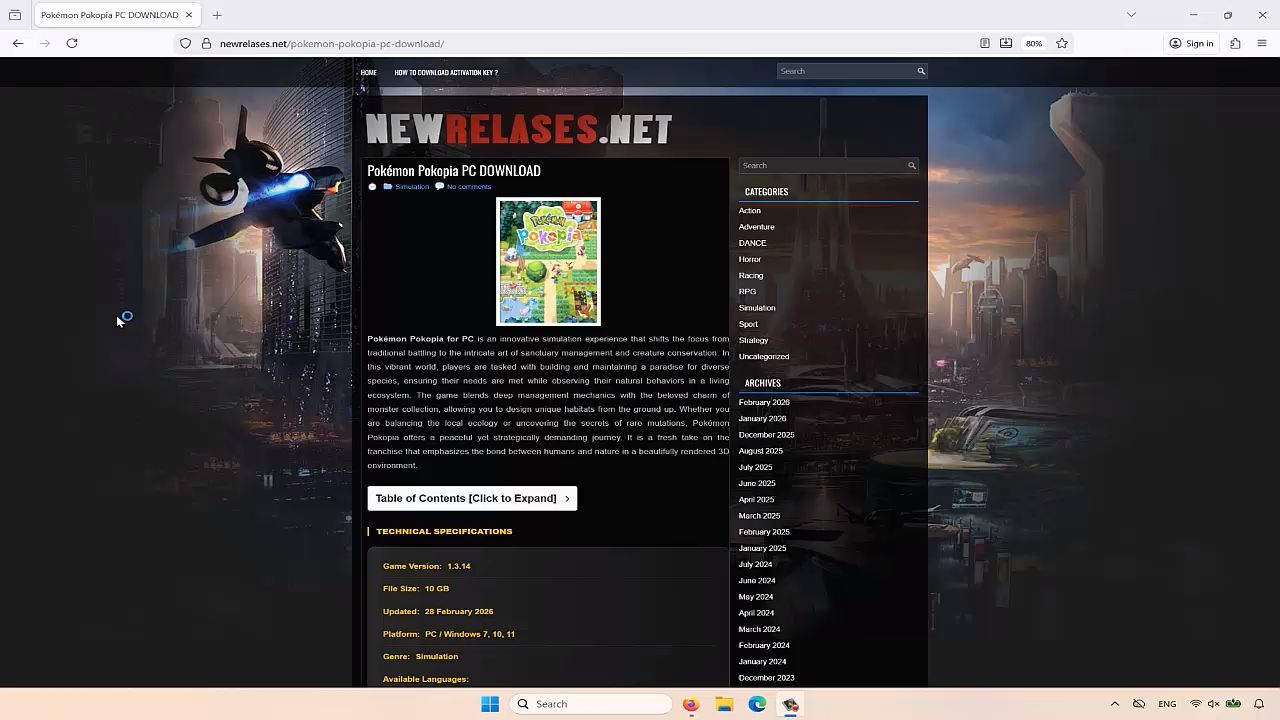Viewport: 1280px width, 720px height.
Task: Open the Simulation category in sidebar
Action: pos(757,308)
